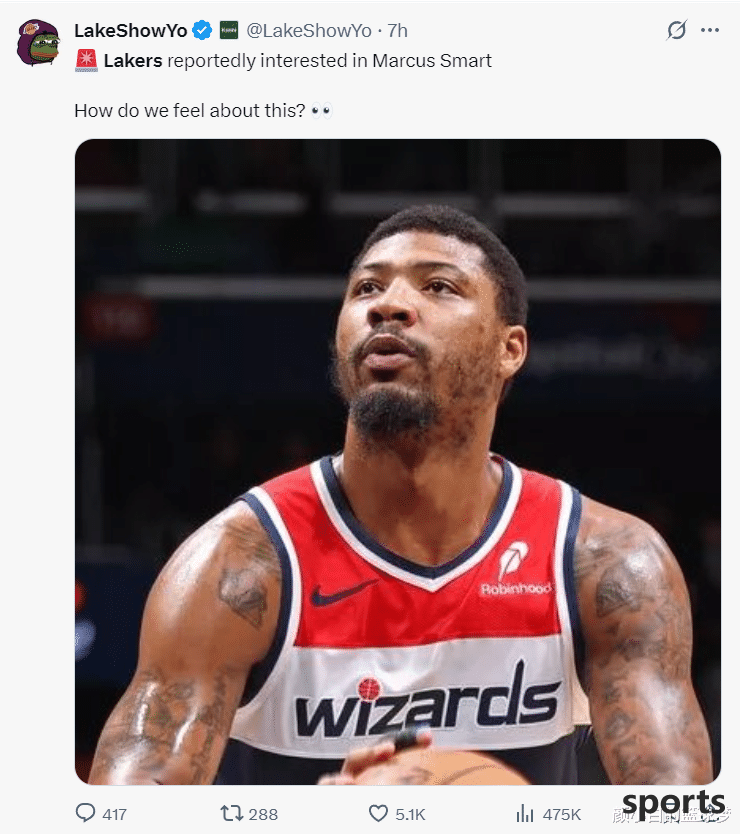Click the 5.1K likes count

[410, 814]
